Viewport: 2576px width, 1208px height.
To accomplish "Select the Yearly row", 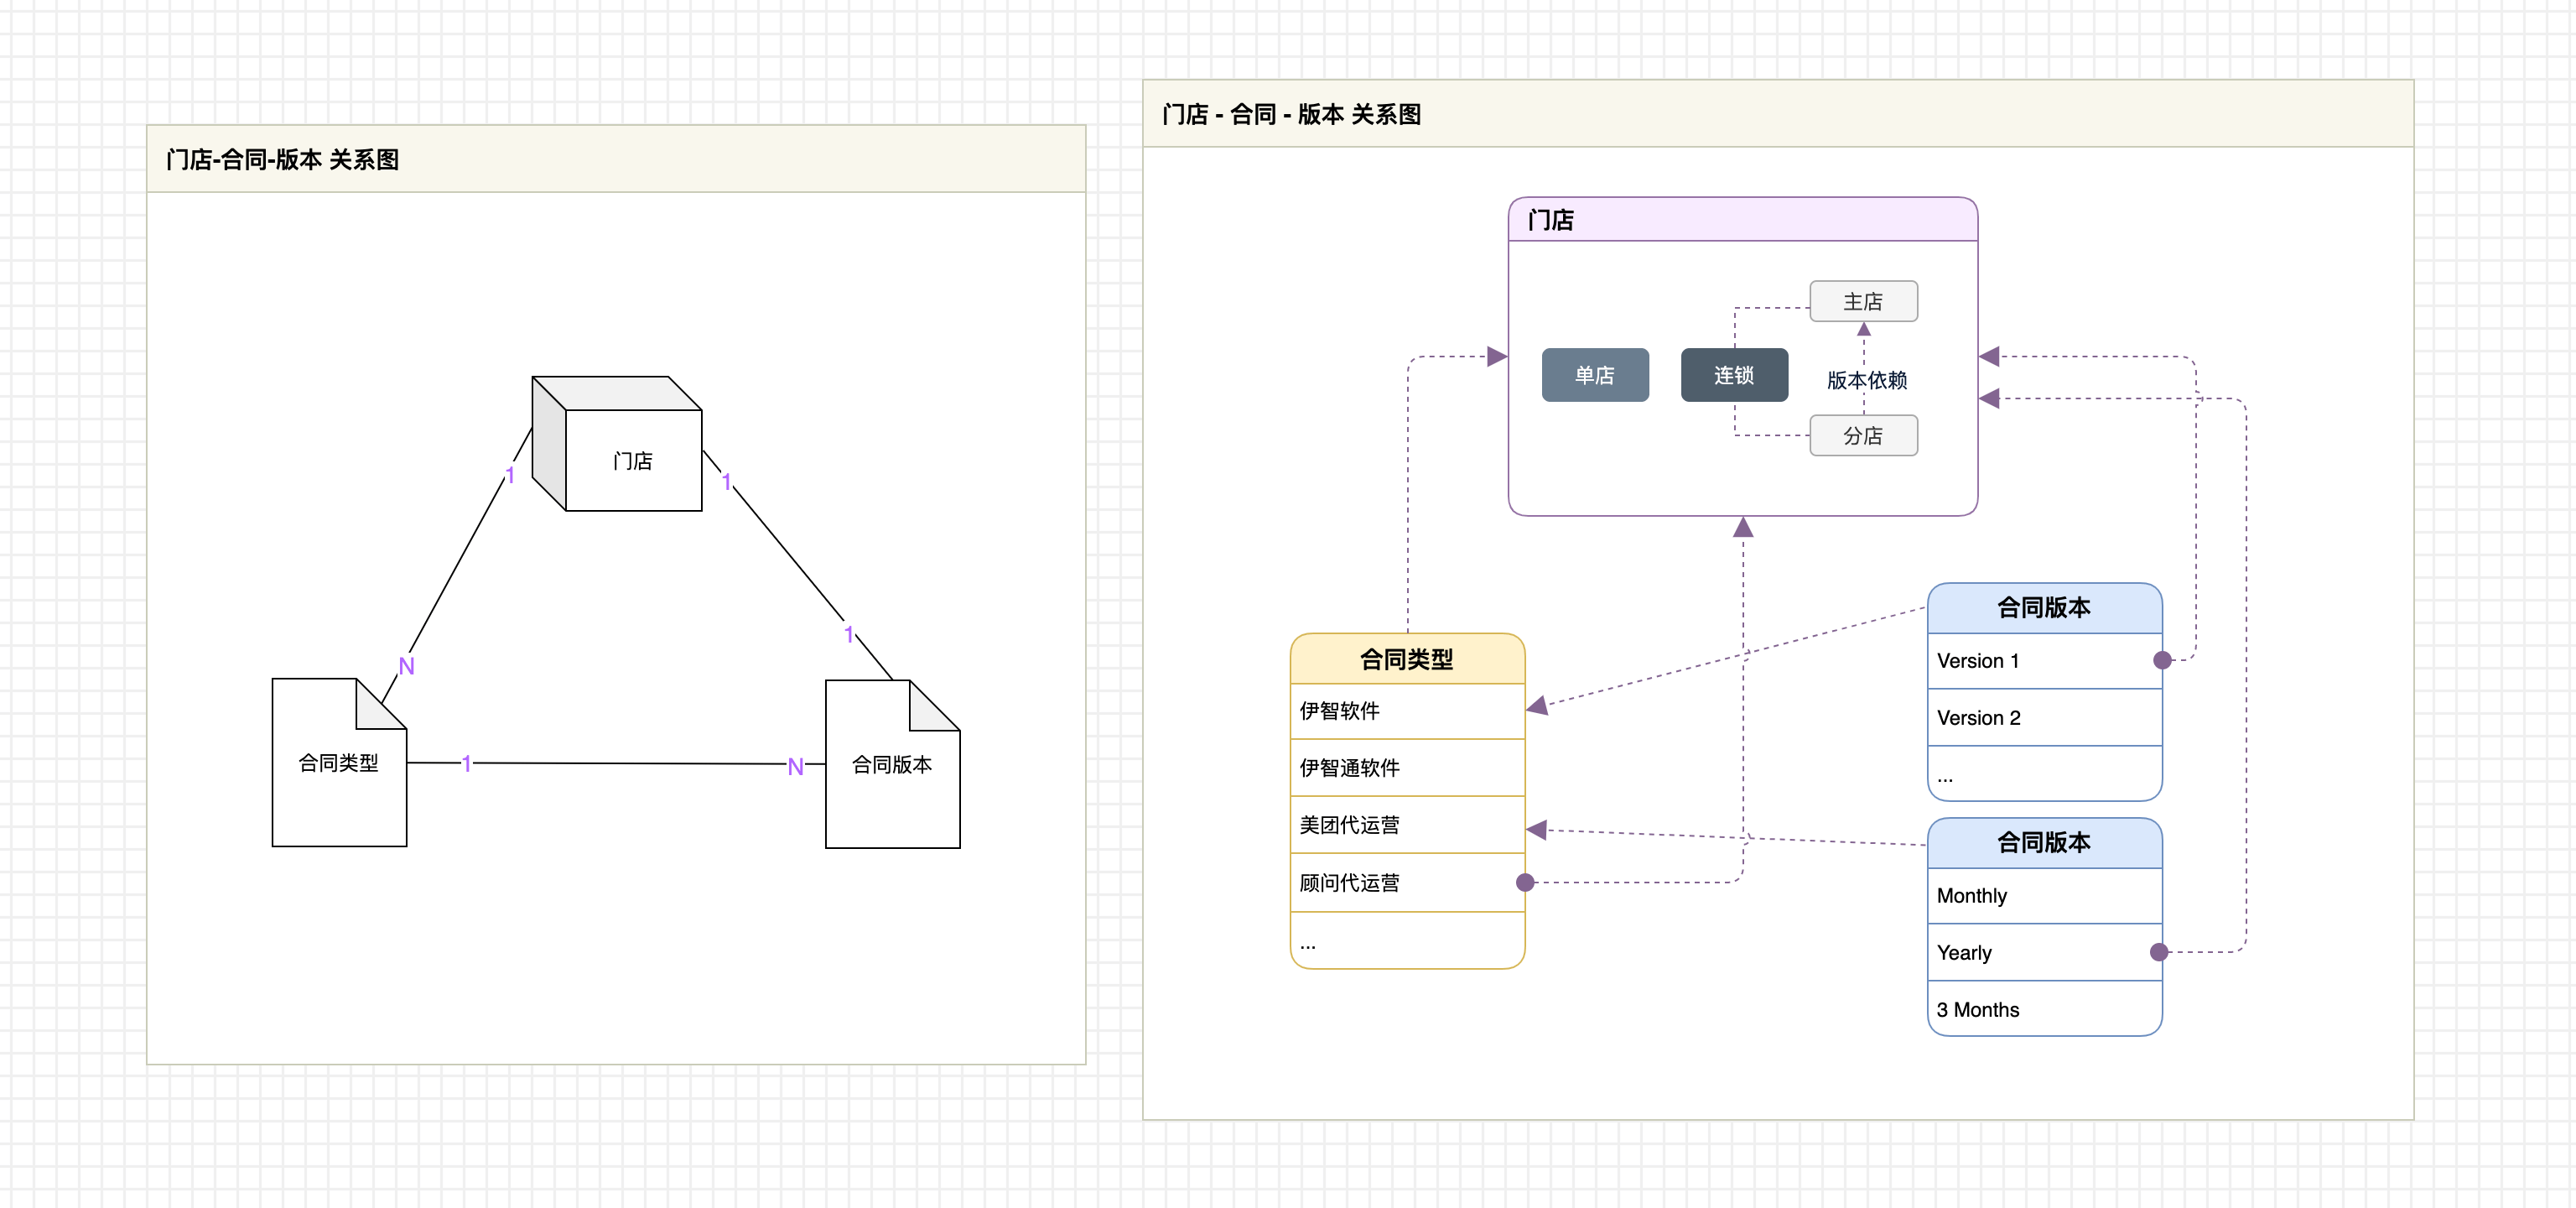I will coord(2044,953).
